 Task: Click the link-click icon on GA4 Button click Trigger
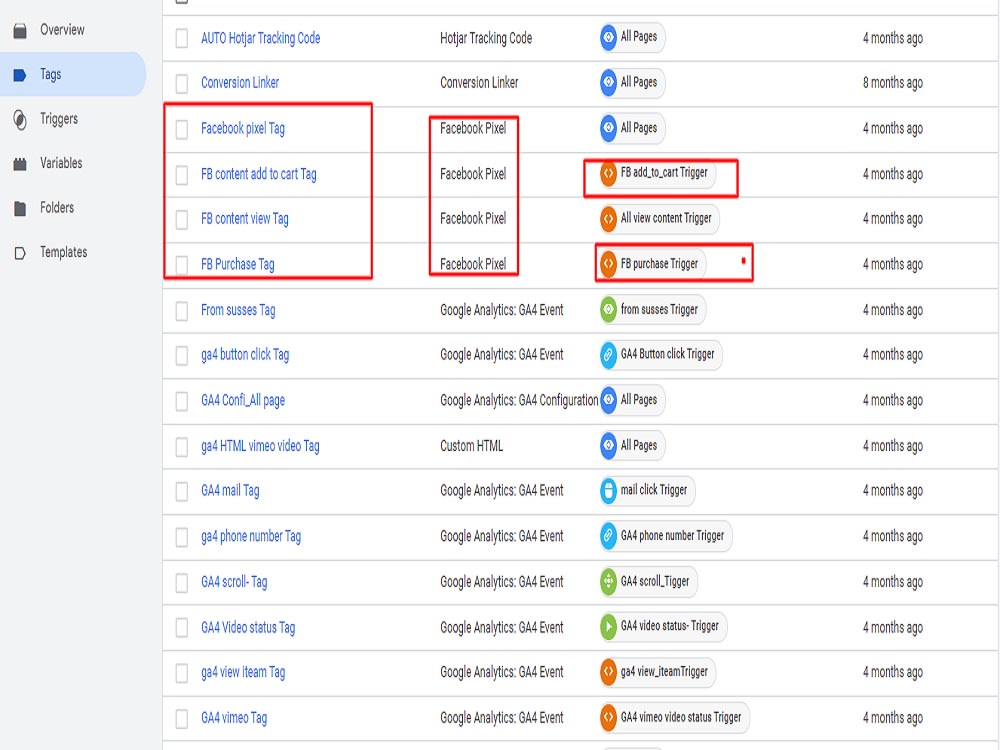[608, 354]
